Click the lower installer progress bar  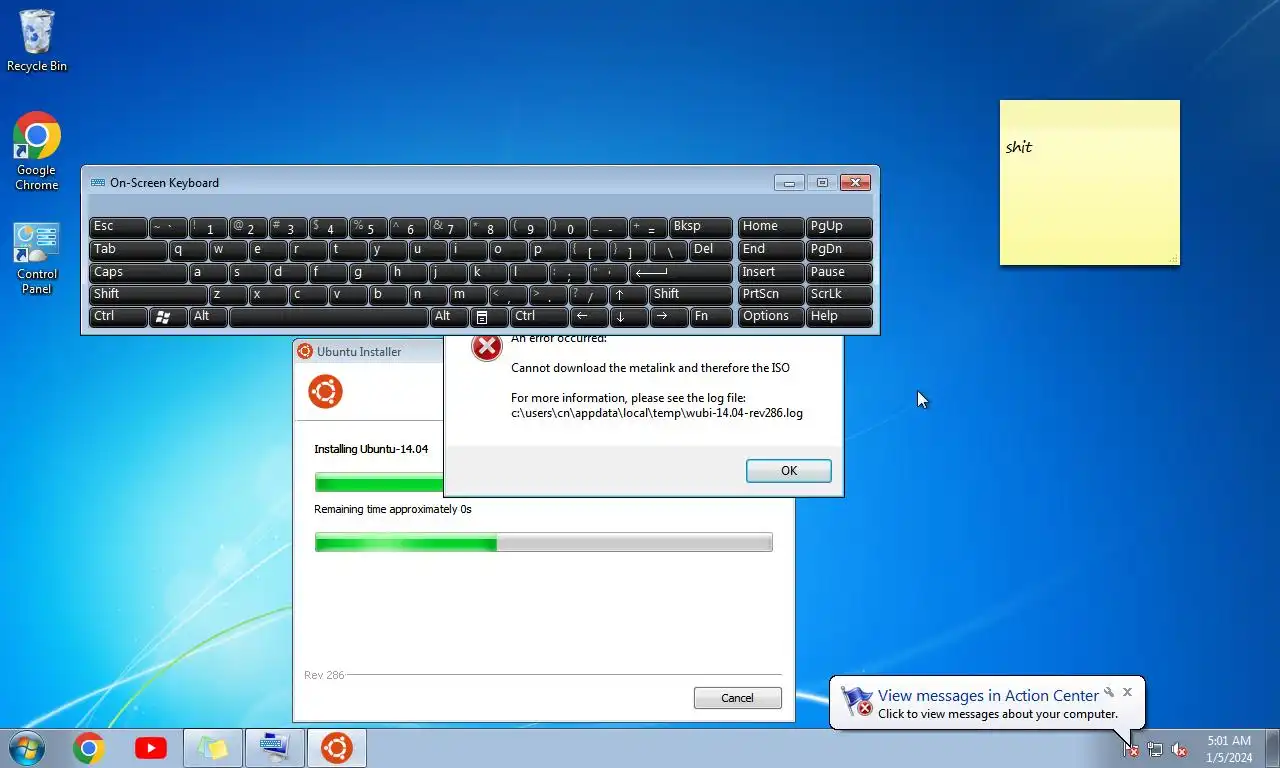pyautogui.click(x=544, y=543)
